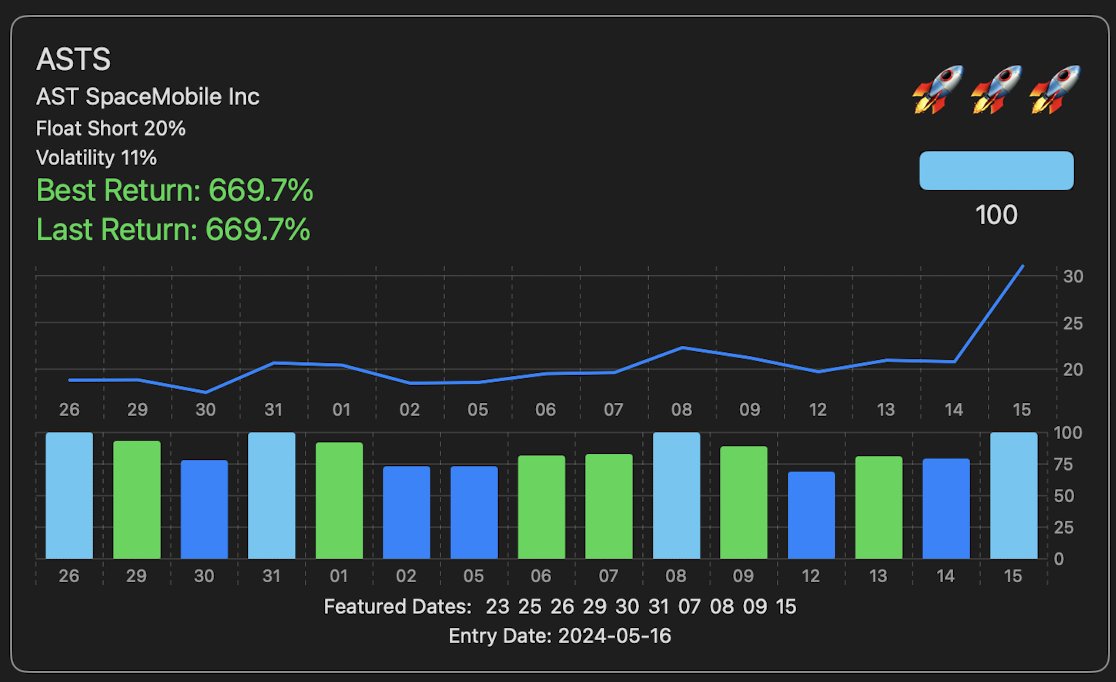
Task: Click the last rocket emoji
Action: pyautogui.click(x=1055, y=90)
